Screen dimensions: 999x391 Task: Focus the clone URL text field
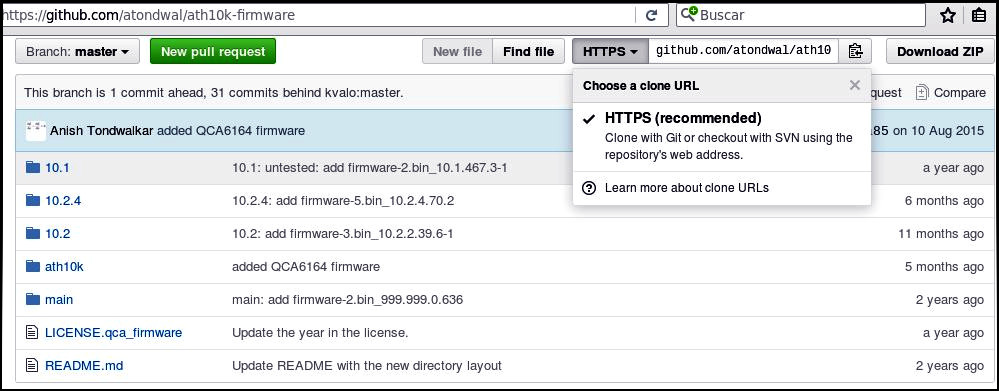pos(744,52)
